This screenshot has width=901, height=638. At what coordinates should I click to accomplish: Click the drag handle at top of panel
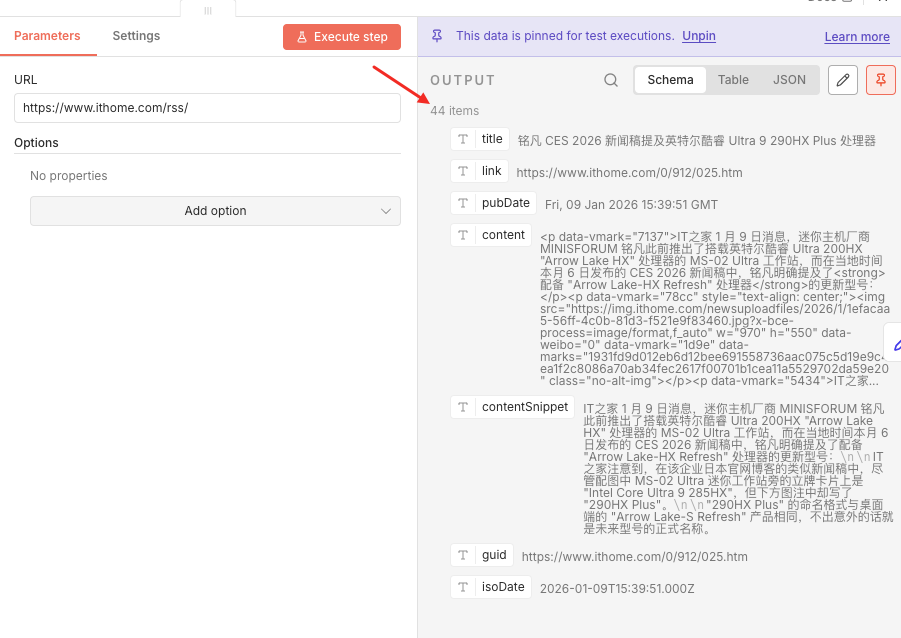tap(208, 10)
